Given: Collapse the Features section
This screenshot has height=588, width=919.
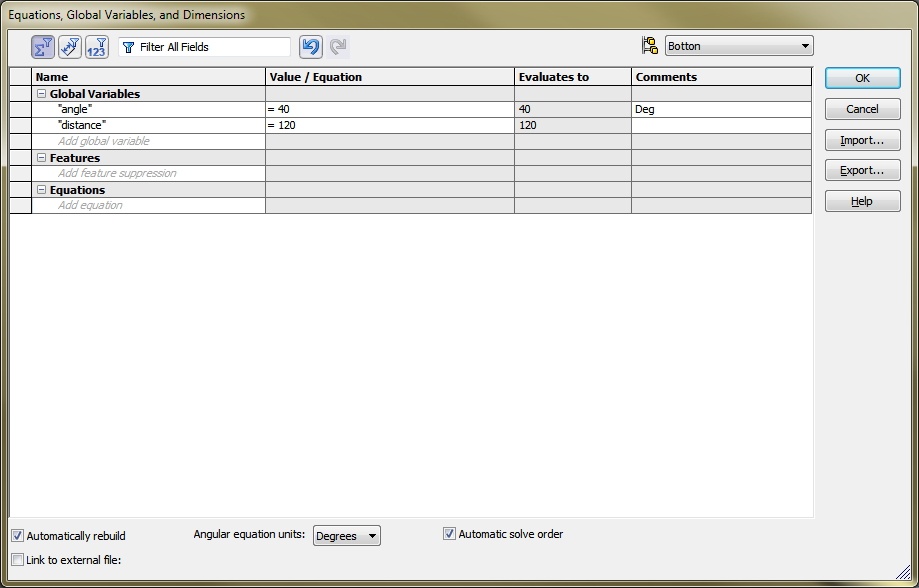Looking at the screenshot, I should [42, 158].
